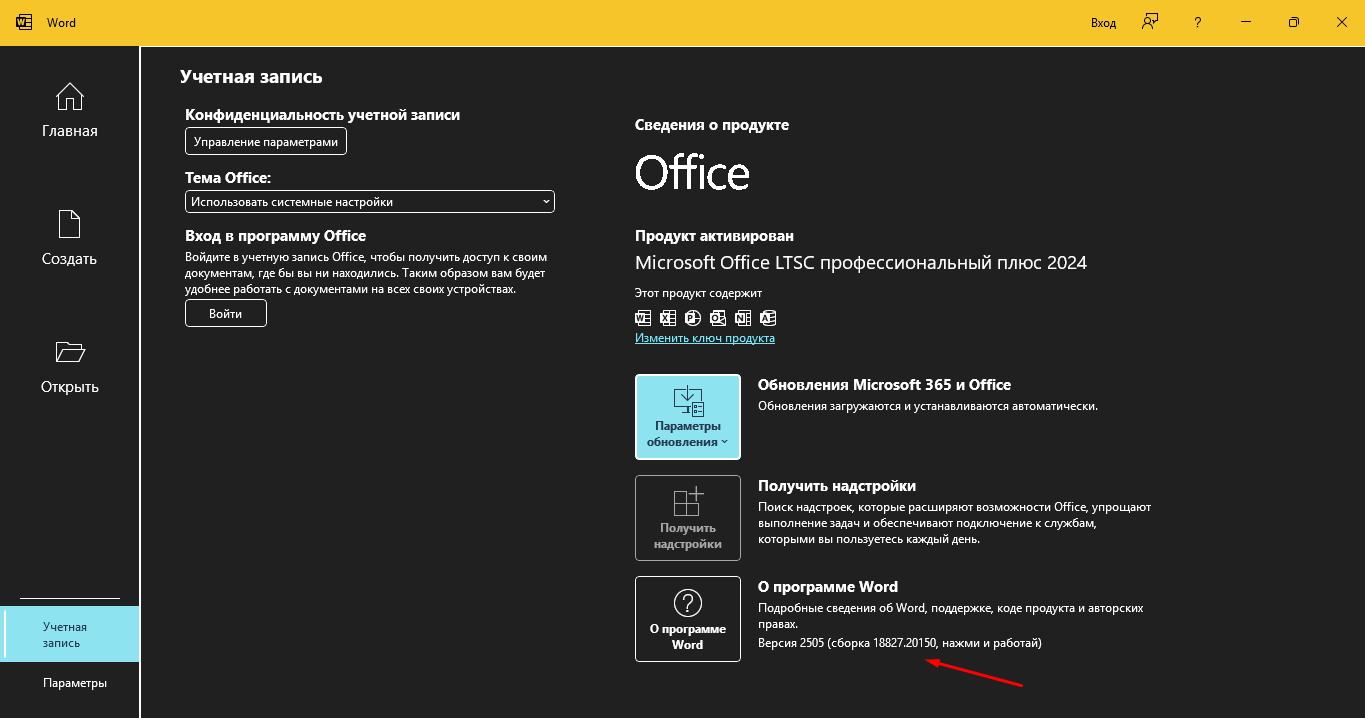This screenshot has width=1365, height=719.
Task: Open the Создать (New) page
Action: point(69,239)
